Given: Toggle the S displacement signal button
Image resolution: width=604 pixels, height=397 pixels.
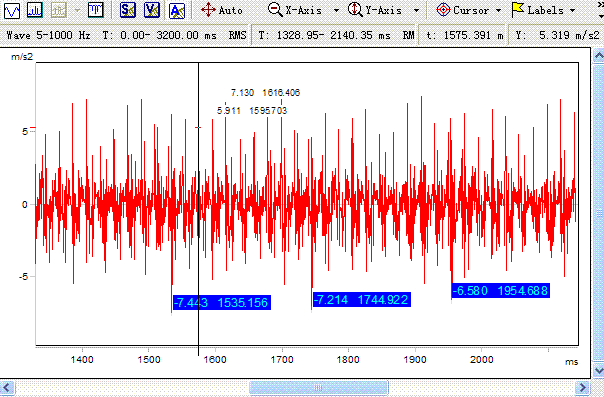Looking at the screenshot, I should point(128,10).
